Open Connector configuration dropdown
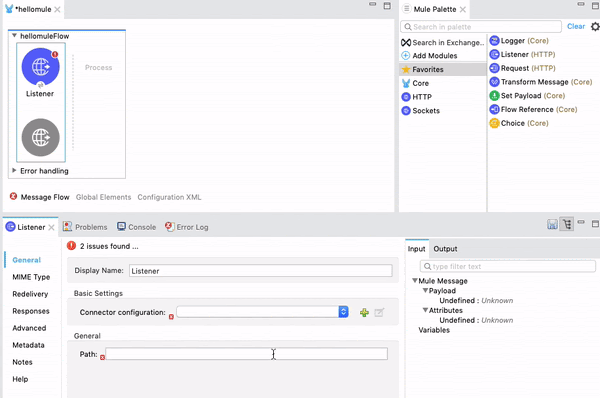 [x=343, y=312]
